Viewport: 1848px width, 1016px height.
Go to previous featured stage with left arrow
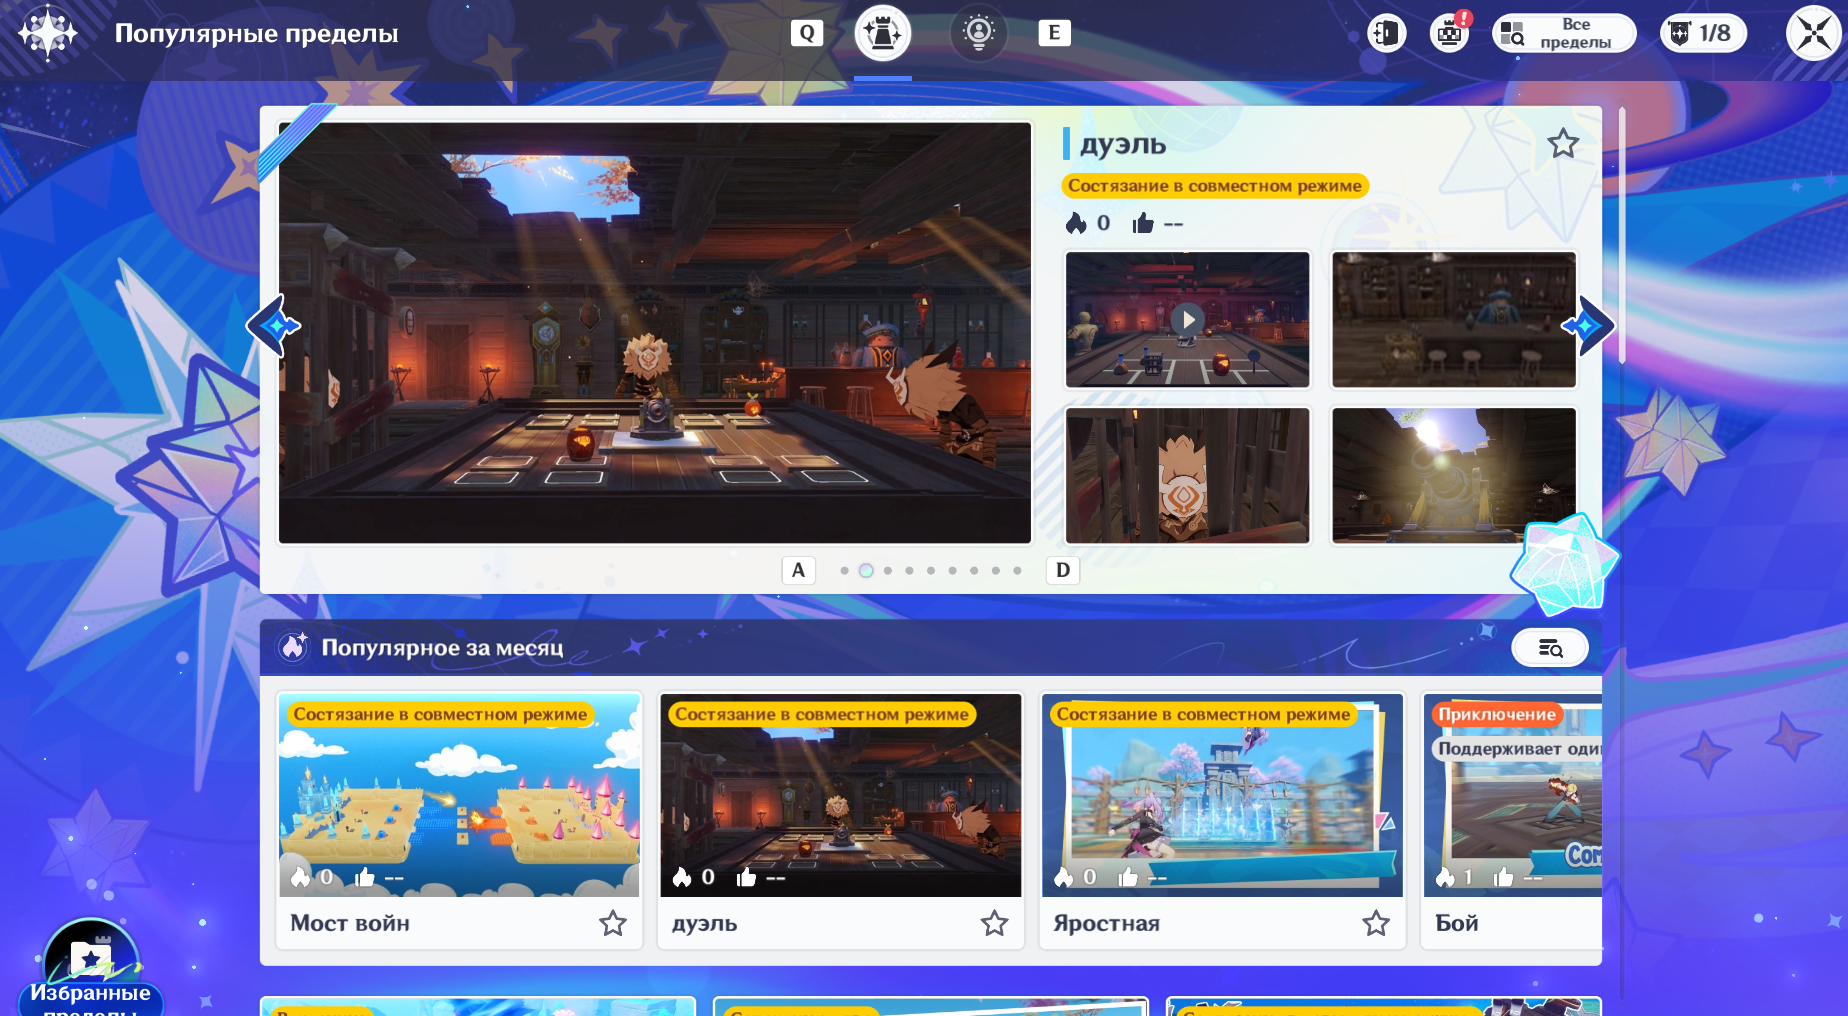point(273,325)
